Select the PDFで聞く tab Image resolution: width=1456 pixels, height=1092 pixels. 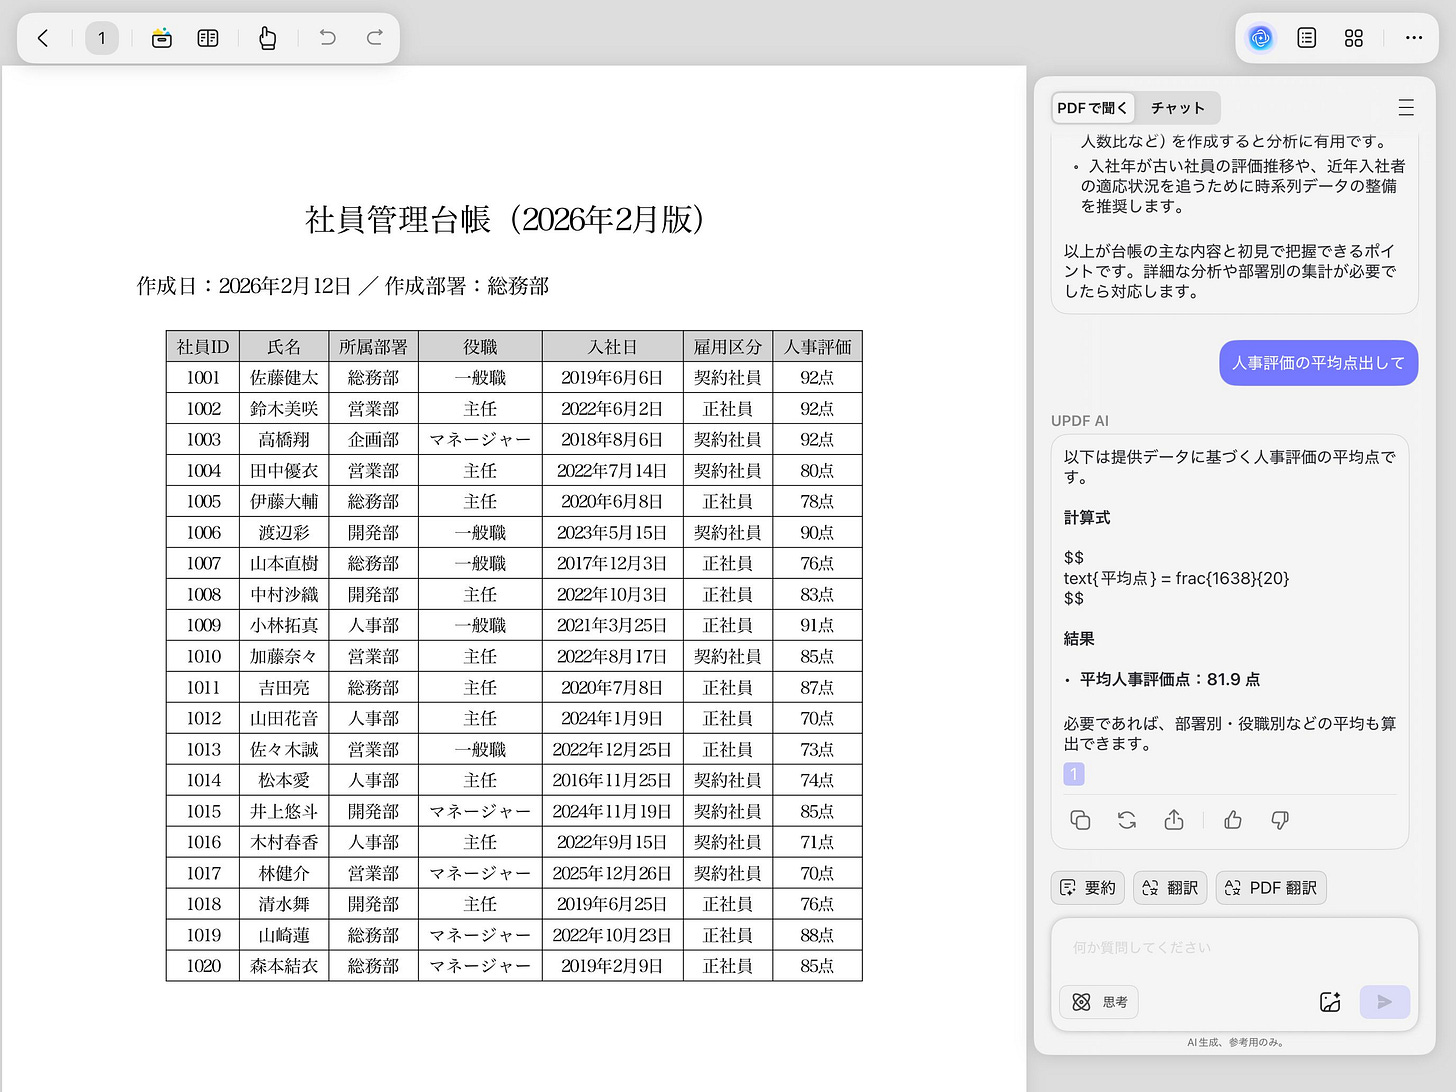pyautogui.click(x=1092, y=107)
